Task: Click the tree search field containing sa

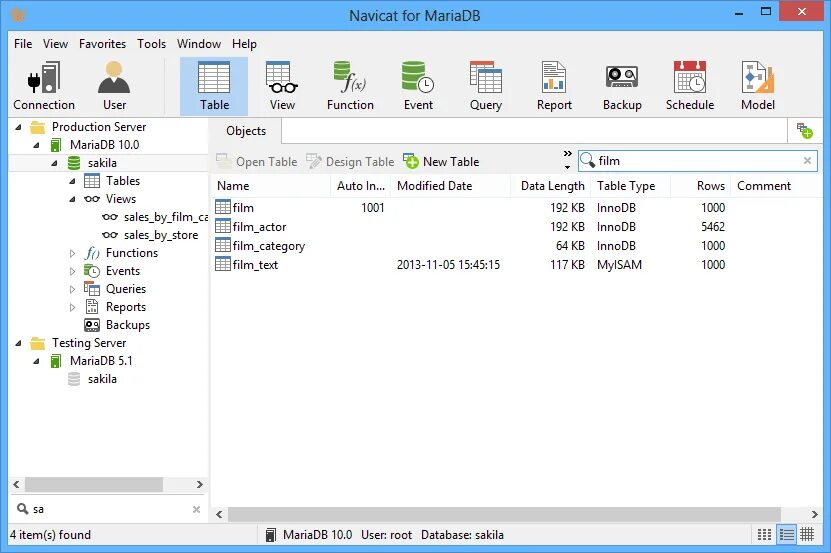Action: (109, 509)
